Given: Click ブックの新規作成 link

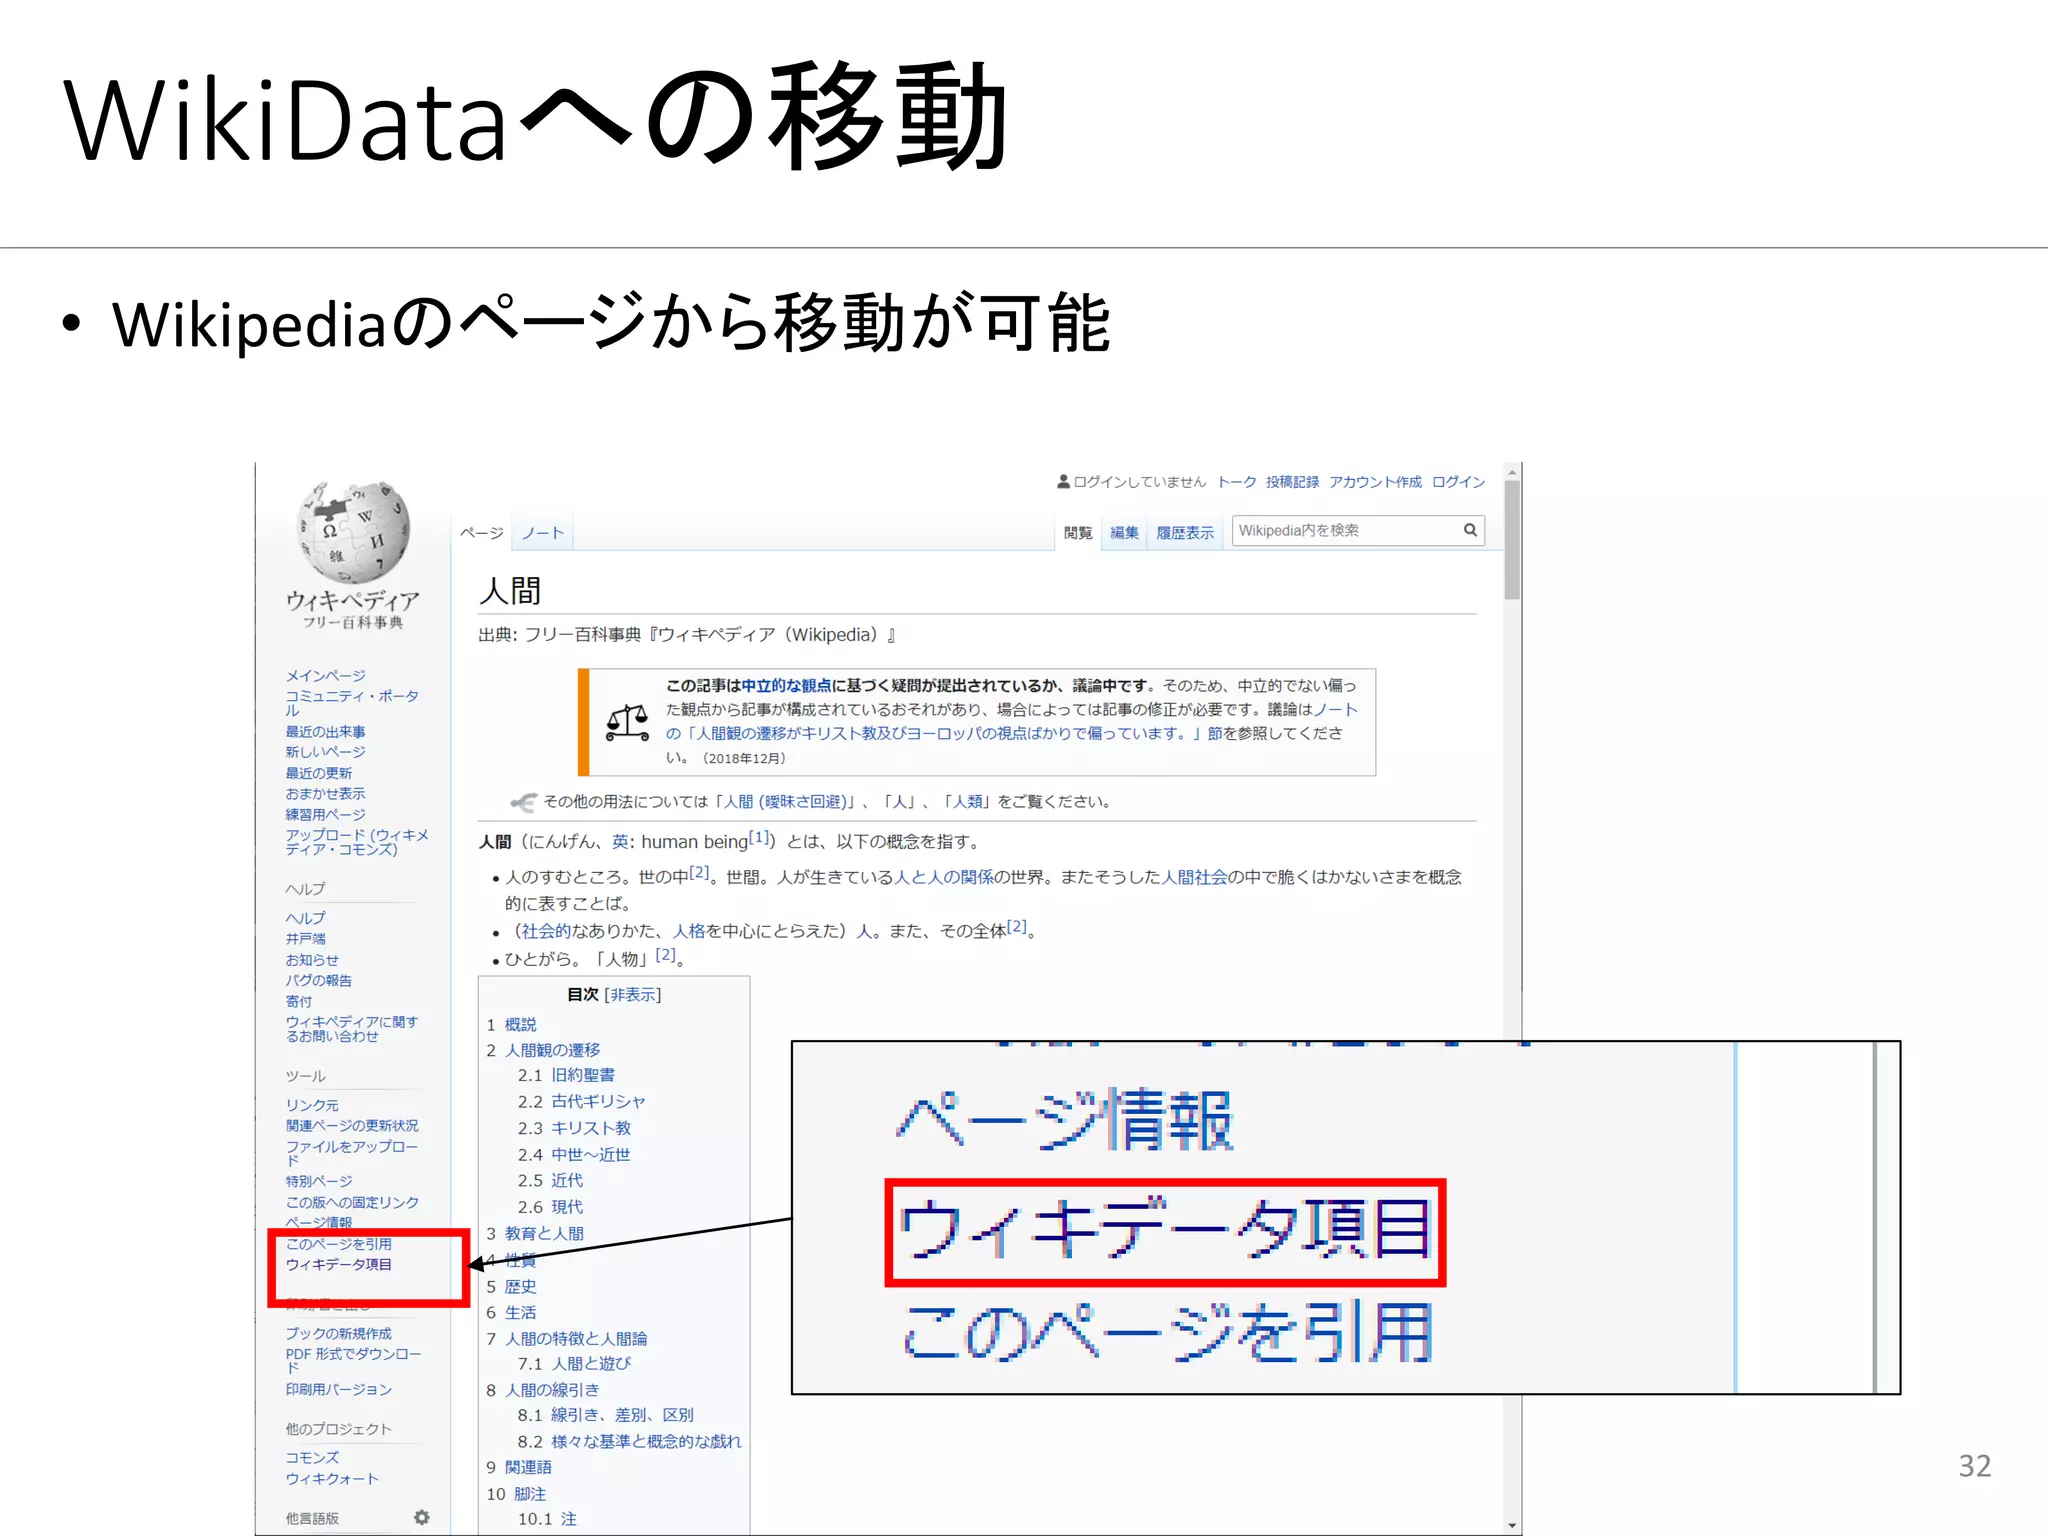Looking at the screenshot, I should click(x=339, y=1334).
